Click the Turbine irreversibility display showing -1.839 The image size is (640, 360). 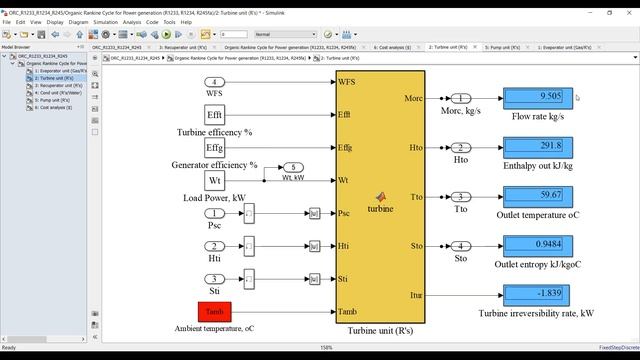click(x=536, y=295)
